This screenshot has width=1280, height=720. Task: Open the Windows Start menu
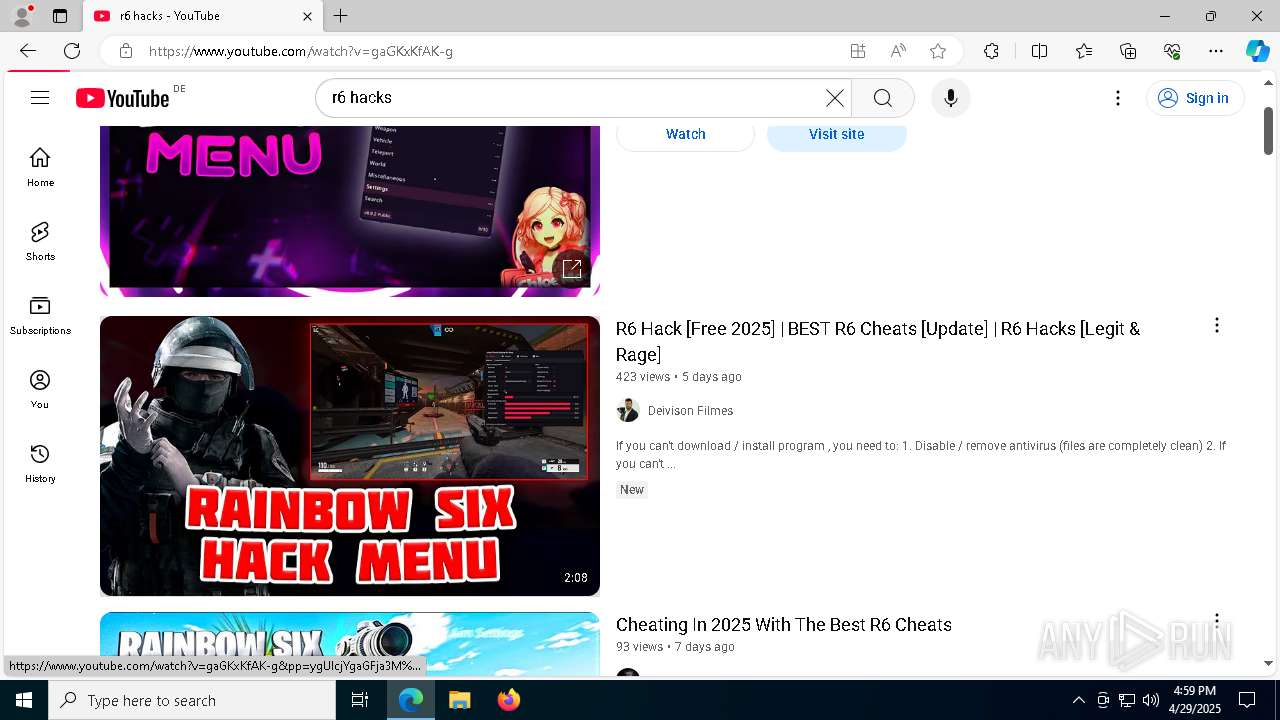(24, 700)
